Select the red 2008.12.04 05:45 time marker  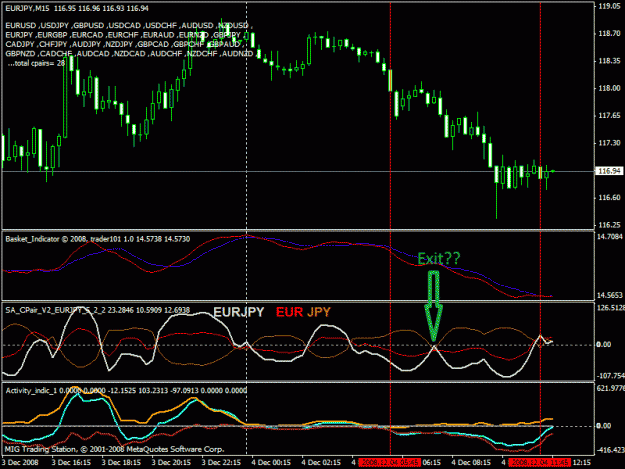click(389, 463)
